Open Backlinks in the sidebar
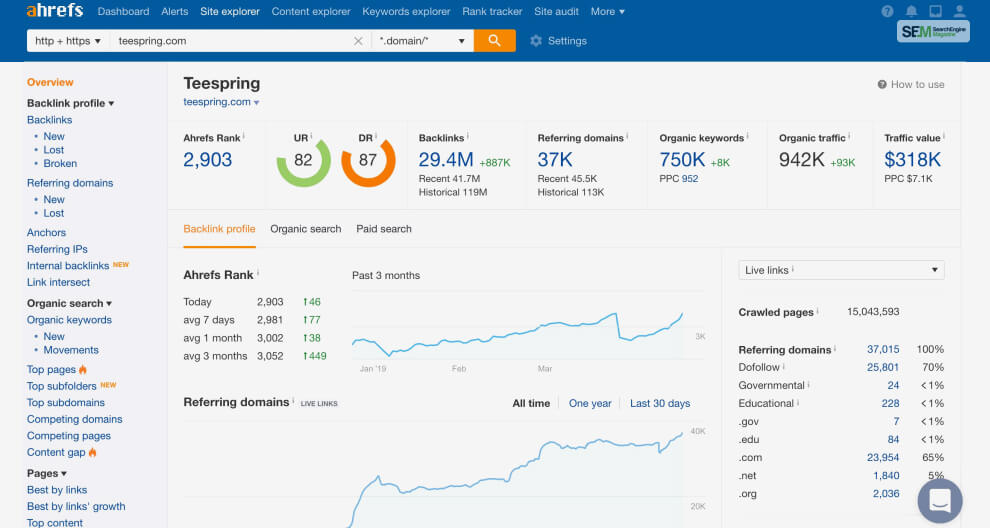Viewport: 990px width, 528px height. point(49,119)
